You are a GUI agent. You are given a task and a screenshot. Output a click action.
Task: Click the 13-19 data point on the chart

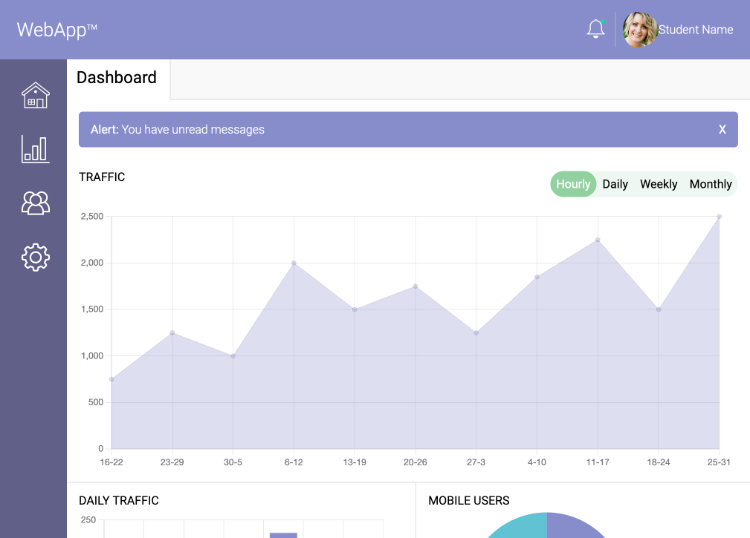[x=354, y=309]
